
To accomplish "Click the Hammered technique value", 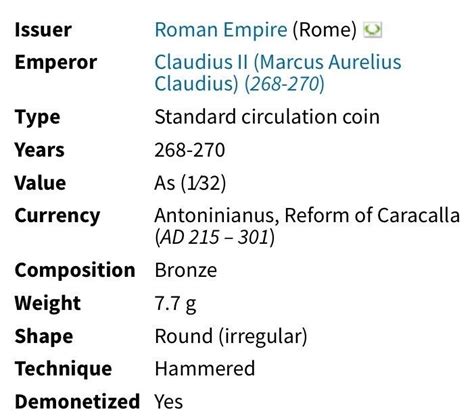I will [205, 369].
